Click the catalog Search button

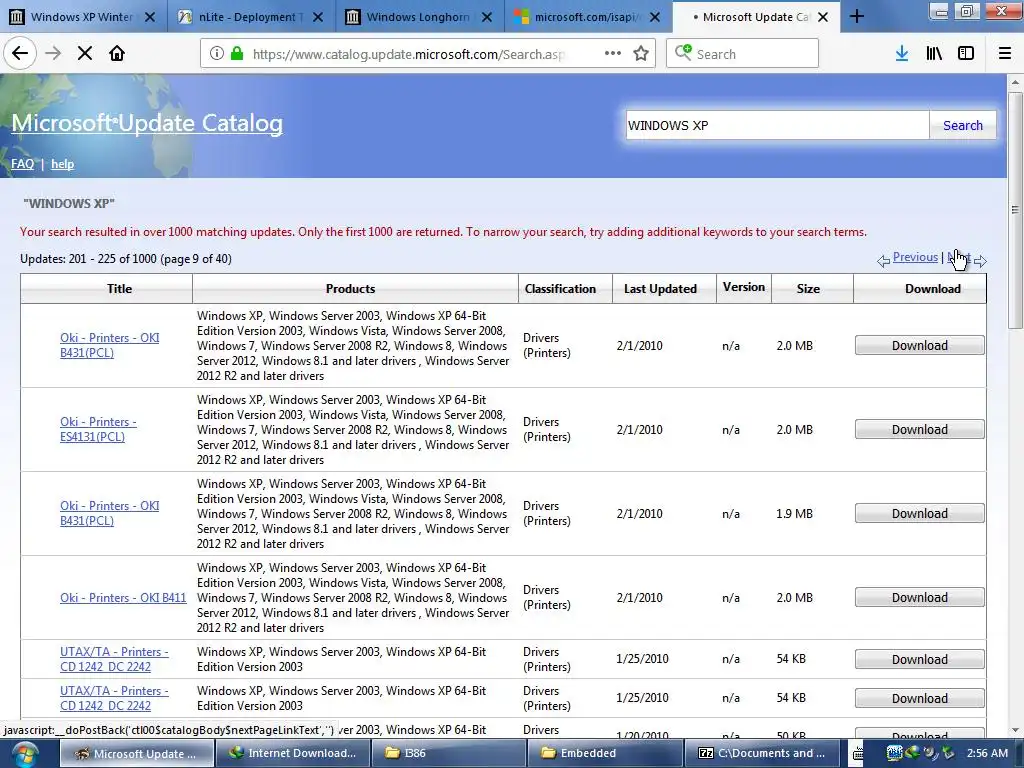pos(963,125)
